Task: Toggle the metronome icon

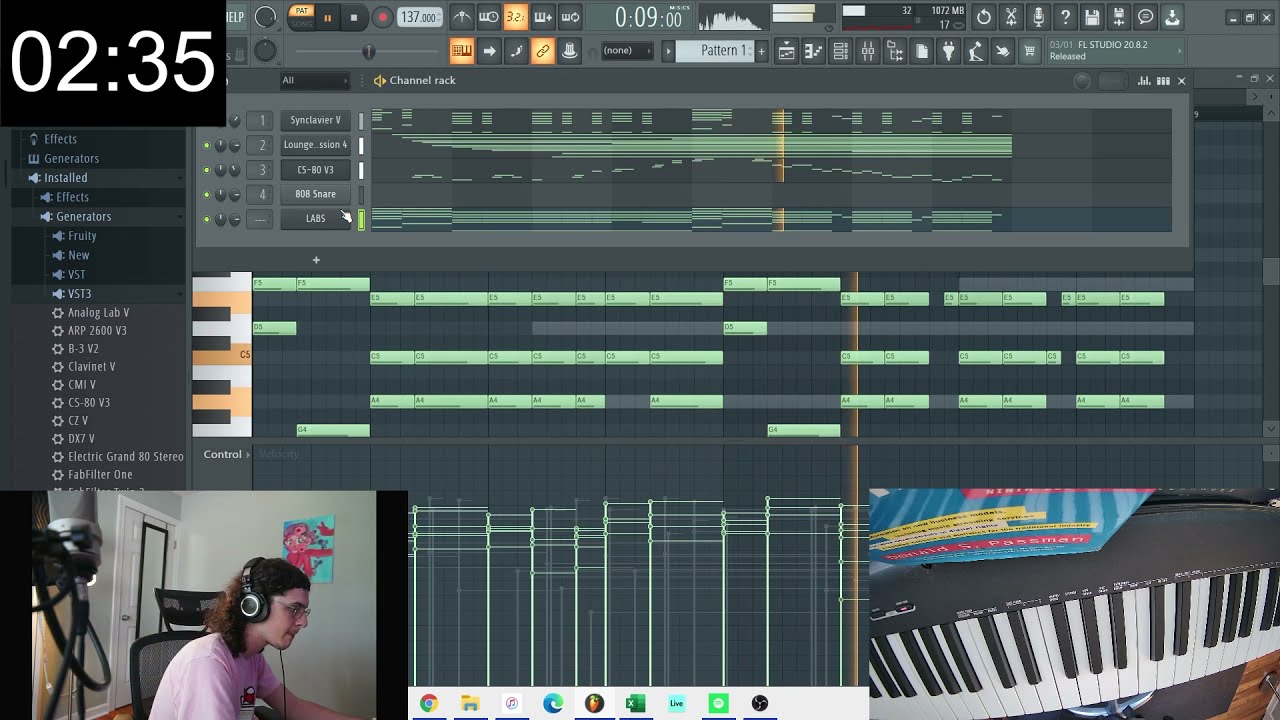Action: pyautogui.click(x=461, y=17)
